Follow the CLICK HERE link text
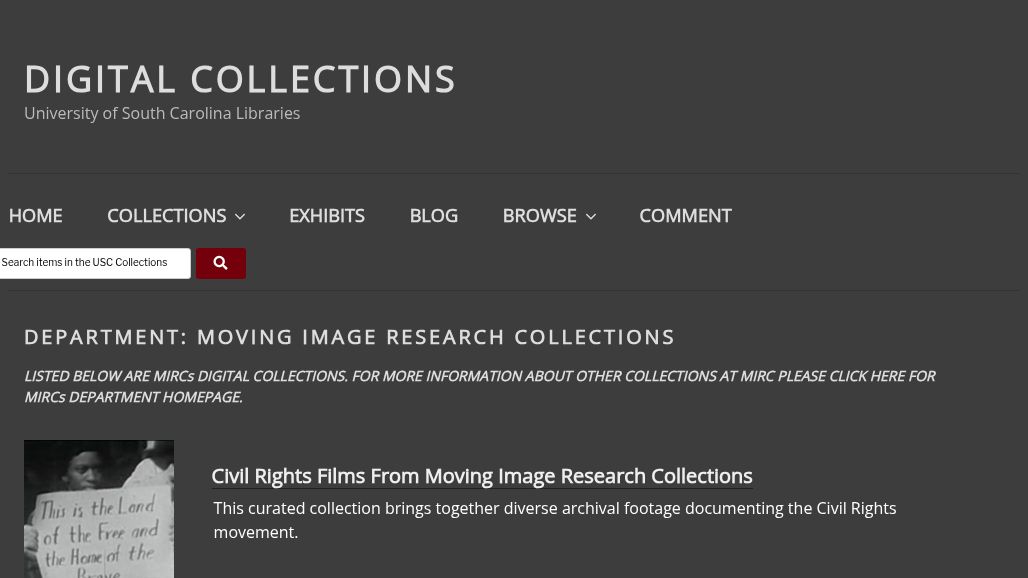 [x=866, y=377]
